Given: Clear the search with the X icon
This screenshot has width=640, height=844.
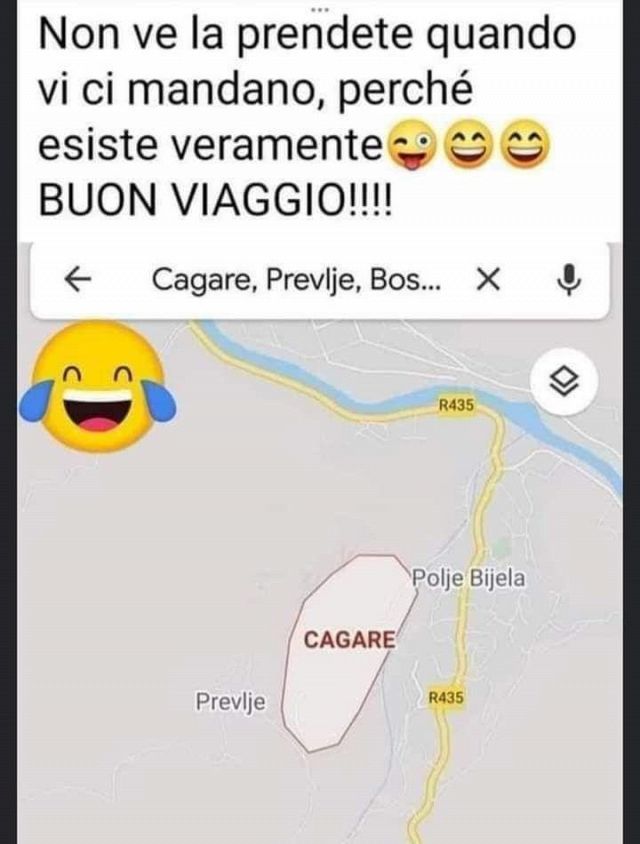Looking at the screenshot, I should 488,279.
